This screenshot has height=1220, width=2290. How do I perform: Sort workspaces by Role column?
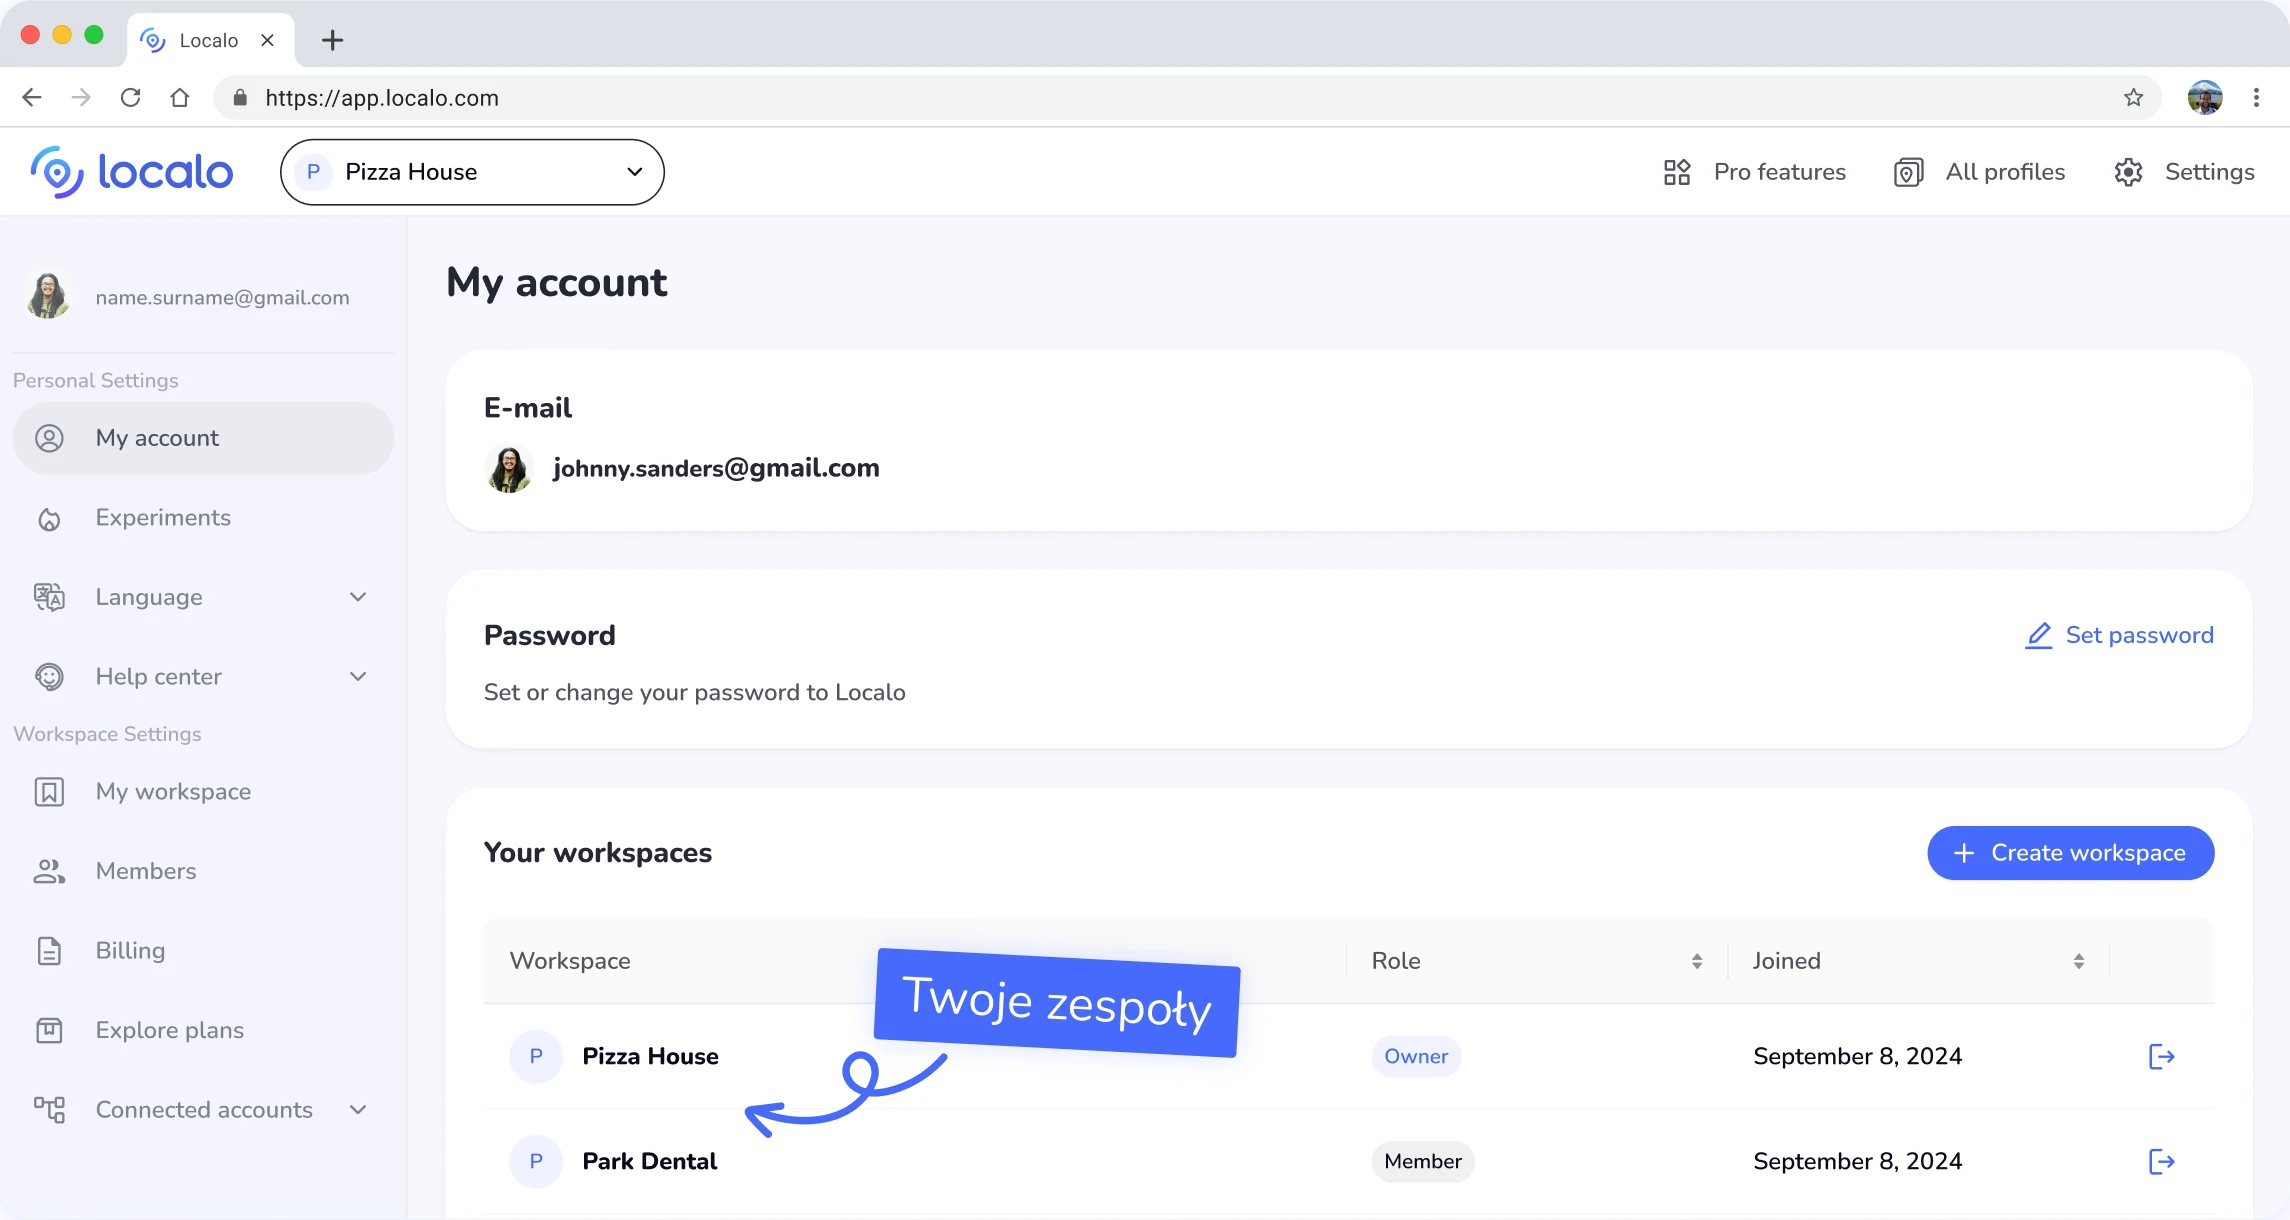[1696, 961]
